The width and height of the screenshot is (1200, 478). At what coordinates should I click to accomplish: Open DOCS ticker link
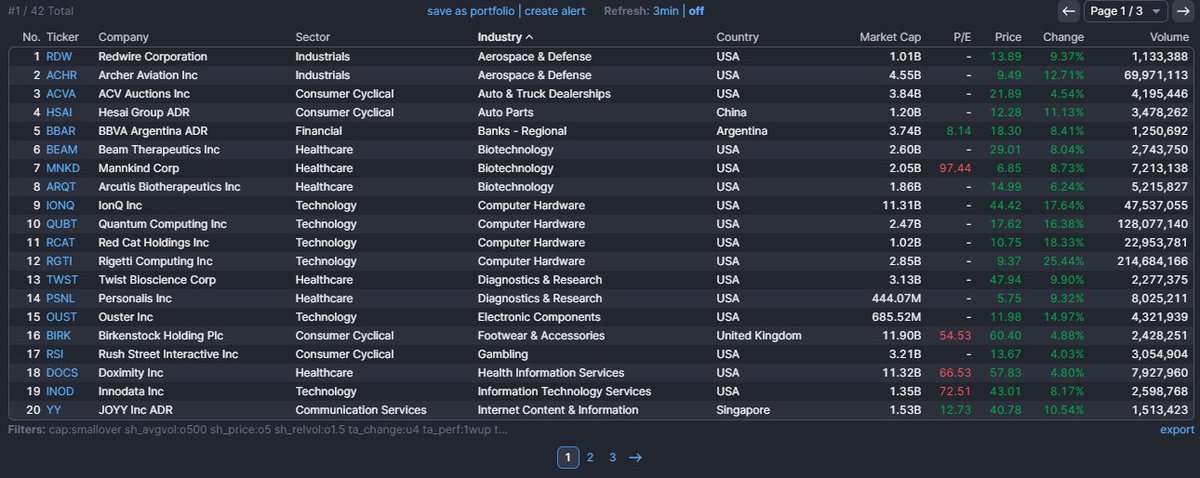62,373
